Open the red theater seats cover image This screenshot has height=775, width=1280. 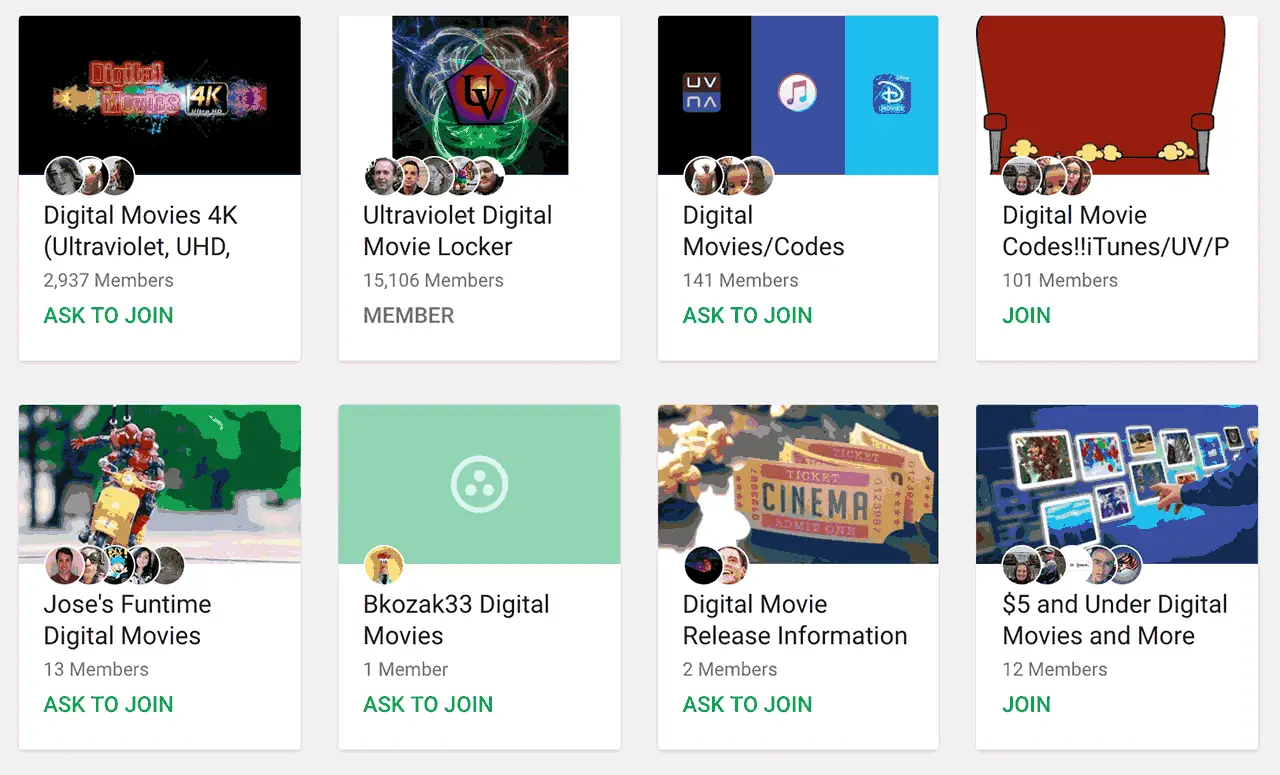click(x=1117, y=95)
